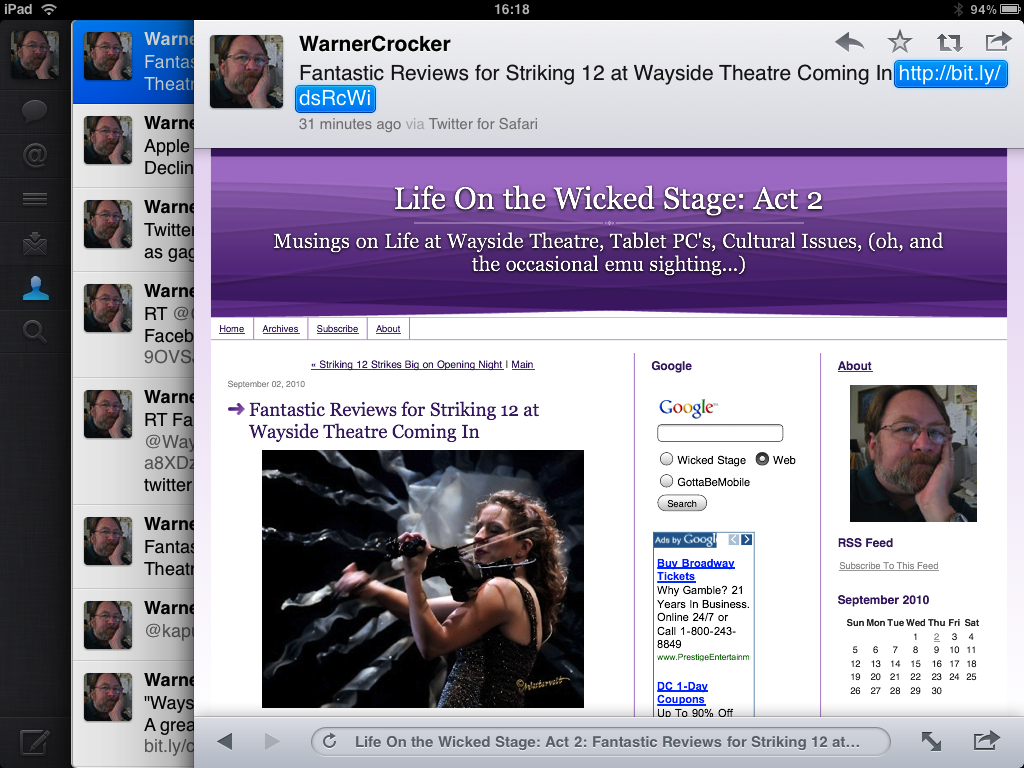Click the 'September 02, 2010' post date
The height and width of the screenshot is (768, 1024).
[266, 384]
